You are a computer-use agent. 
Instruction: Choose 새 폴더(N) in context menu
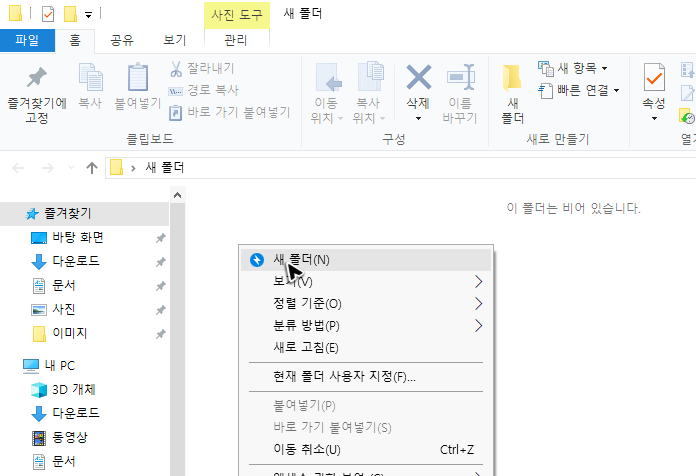tap(366, 260)
